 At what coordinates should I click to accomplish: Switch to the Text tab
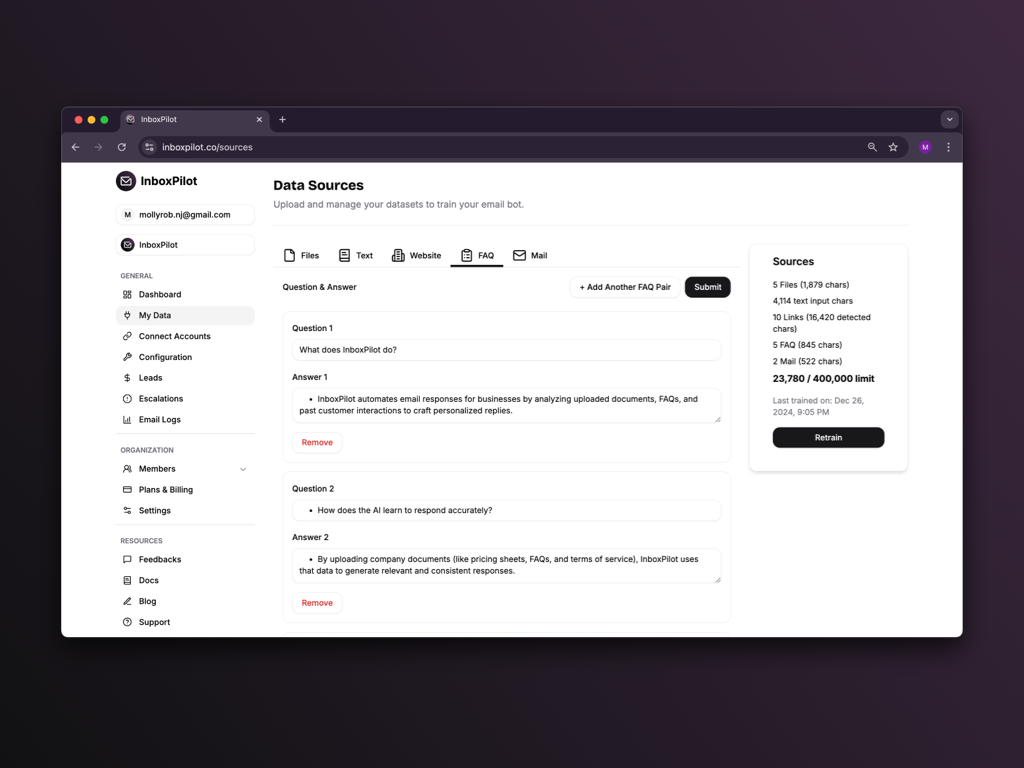pyautogui.click(x=356, y=255)
